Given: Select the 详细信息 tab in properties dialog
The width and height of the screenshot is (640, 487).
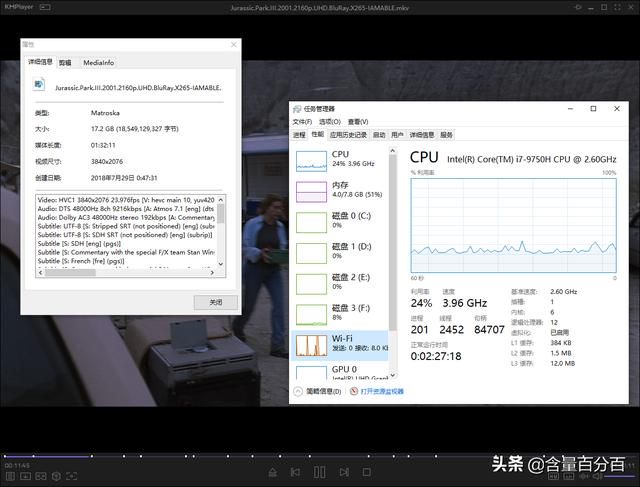Looking at the screenshot, I should click(40, 62).
